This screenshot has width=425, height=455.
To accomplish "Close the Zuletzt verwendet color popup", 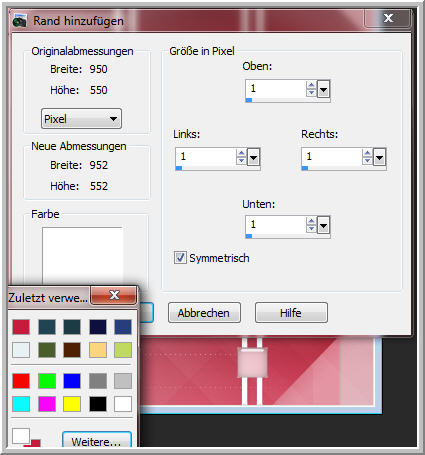I will (x=114, y=295).
